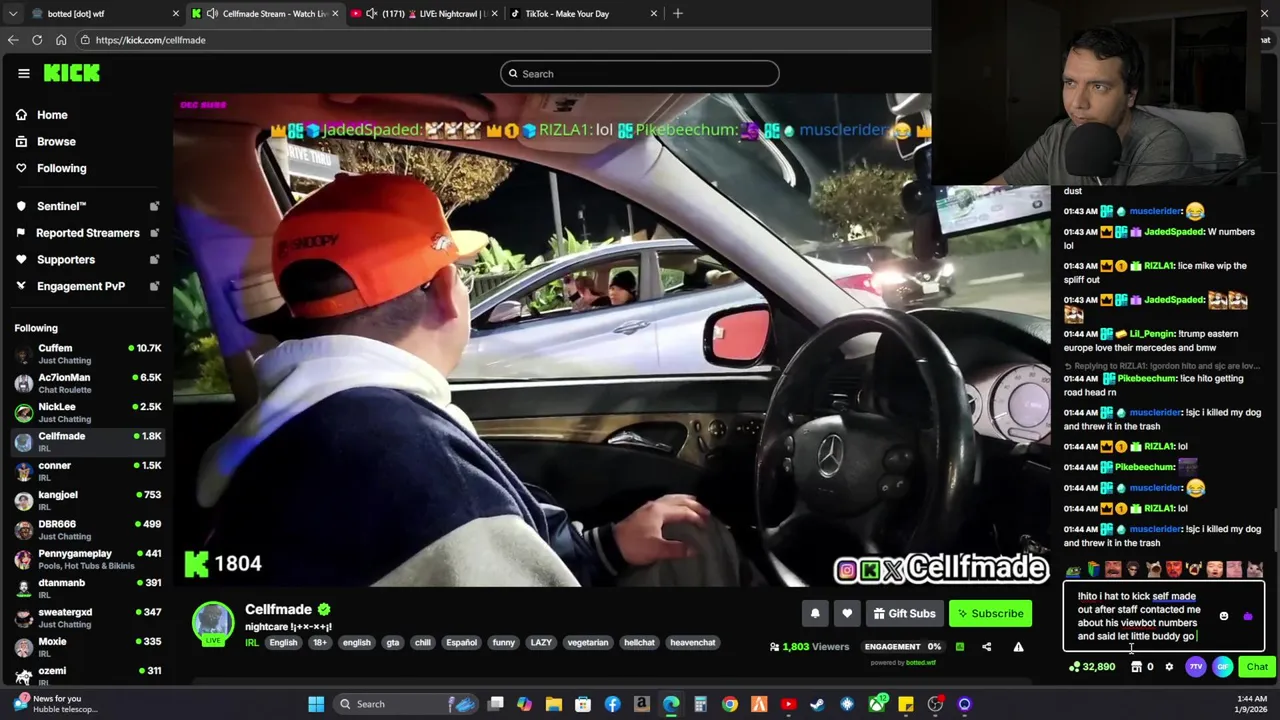
Task: Open Sticky Notes from the taskbar
Action: click(x=905, y=704)
